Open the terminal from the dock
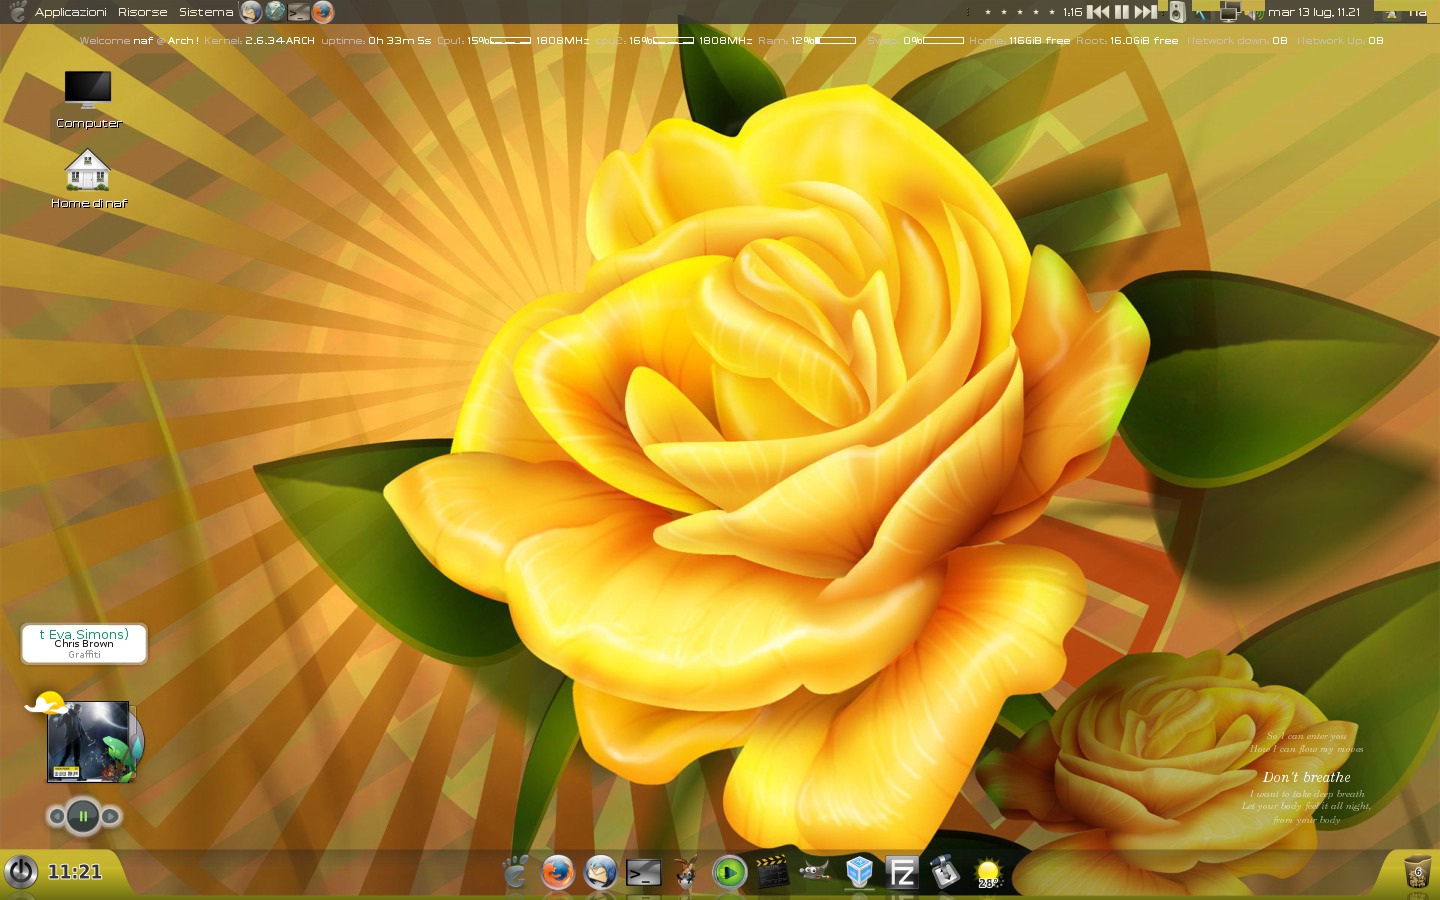1440x900 pixels. click(x=644, y=873)
